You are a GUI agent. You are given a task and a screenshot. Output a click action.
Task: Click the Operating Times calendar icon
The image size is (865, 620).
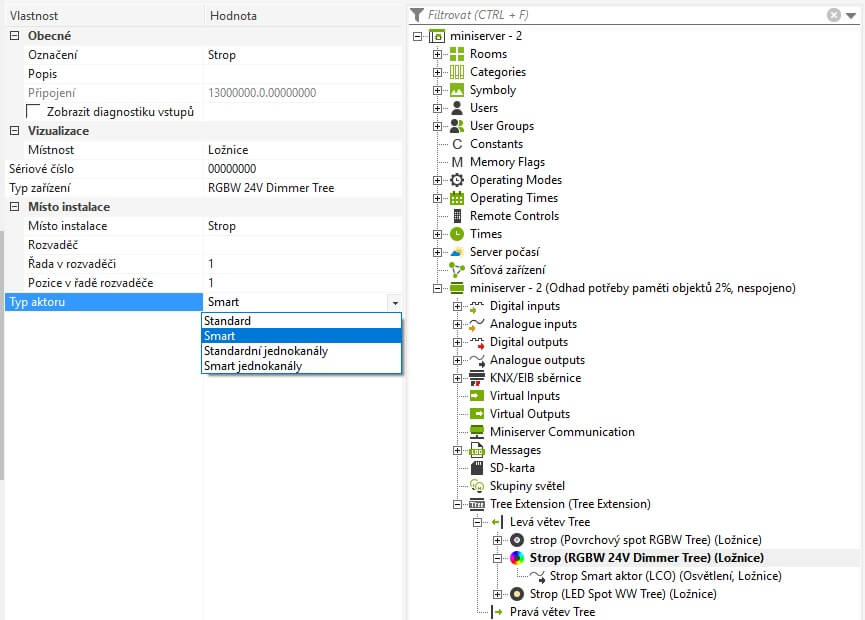pos(457,198)
